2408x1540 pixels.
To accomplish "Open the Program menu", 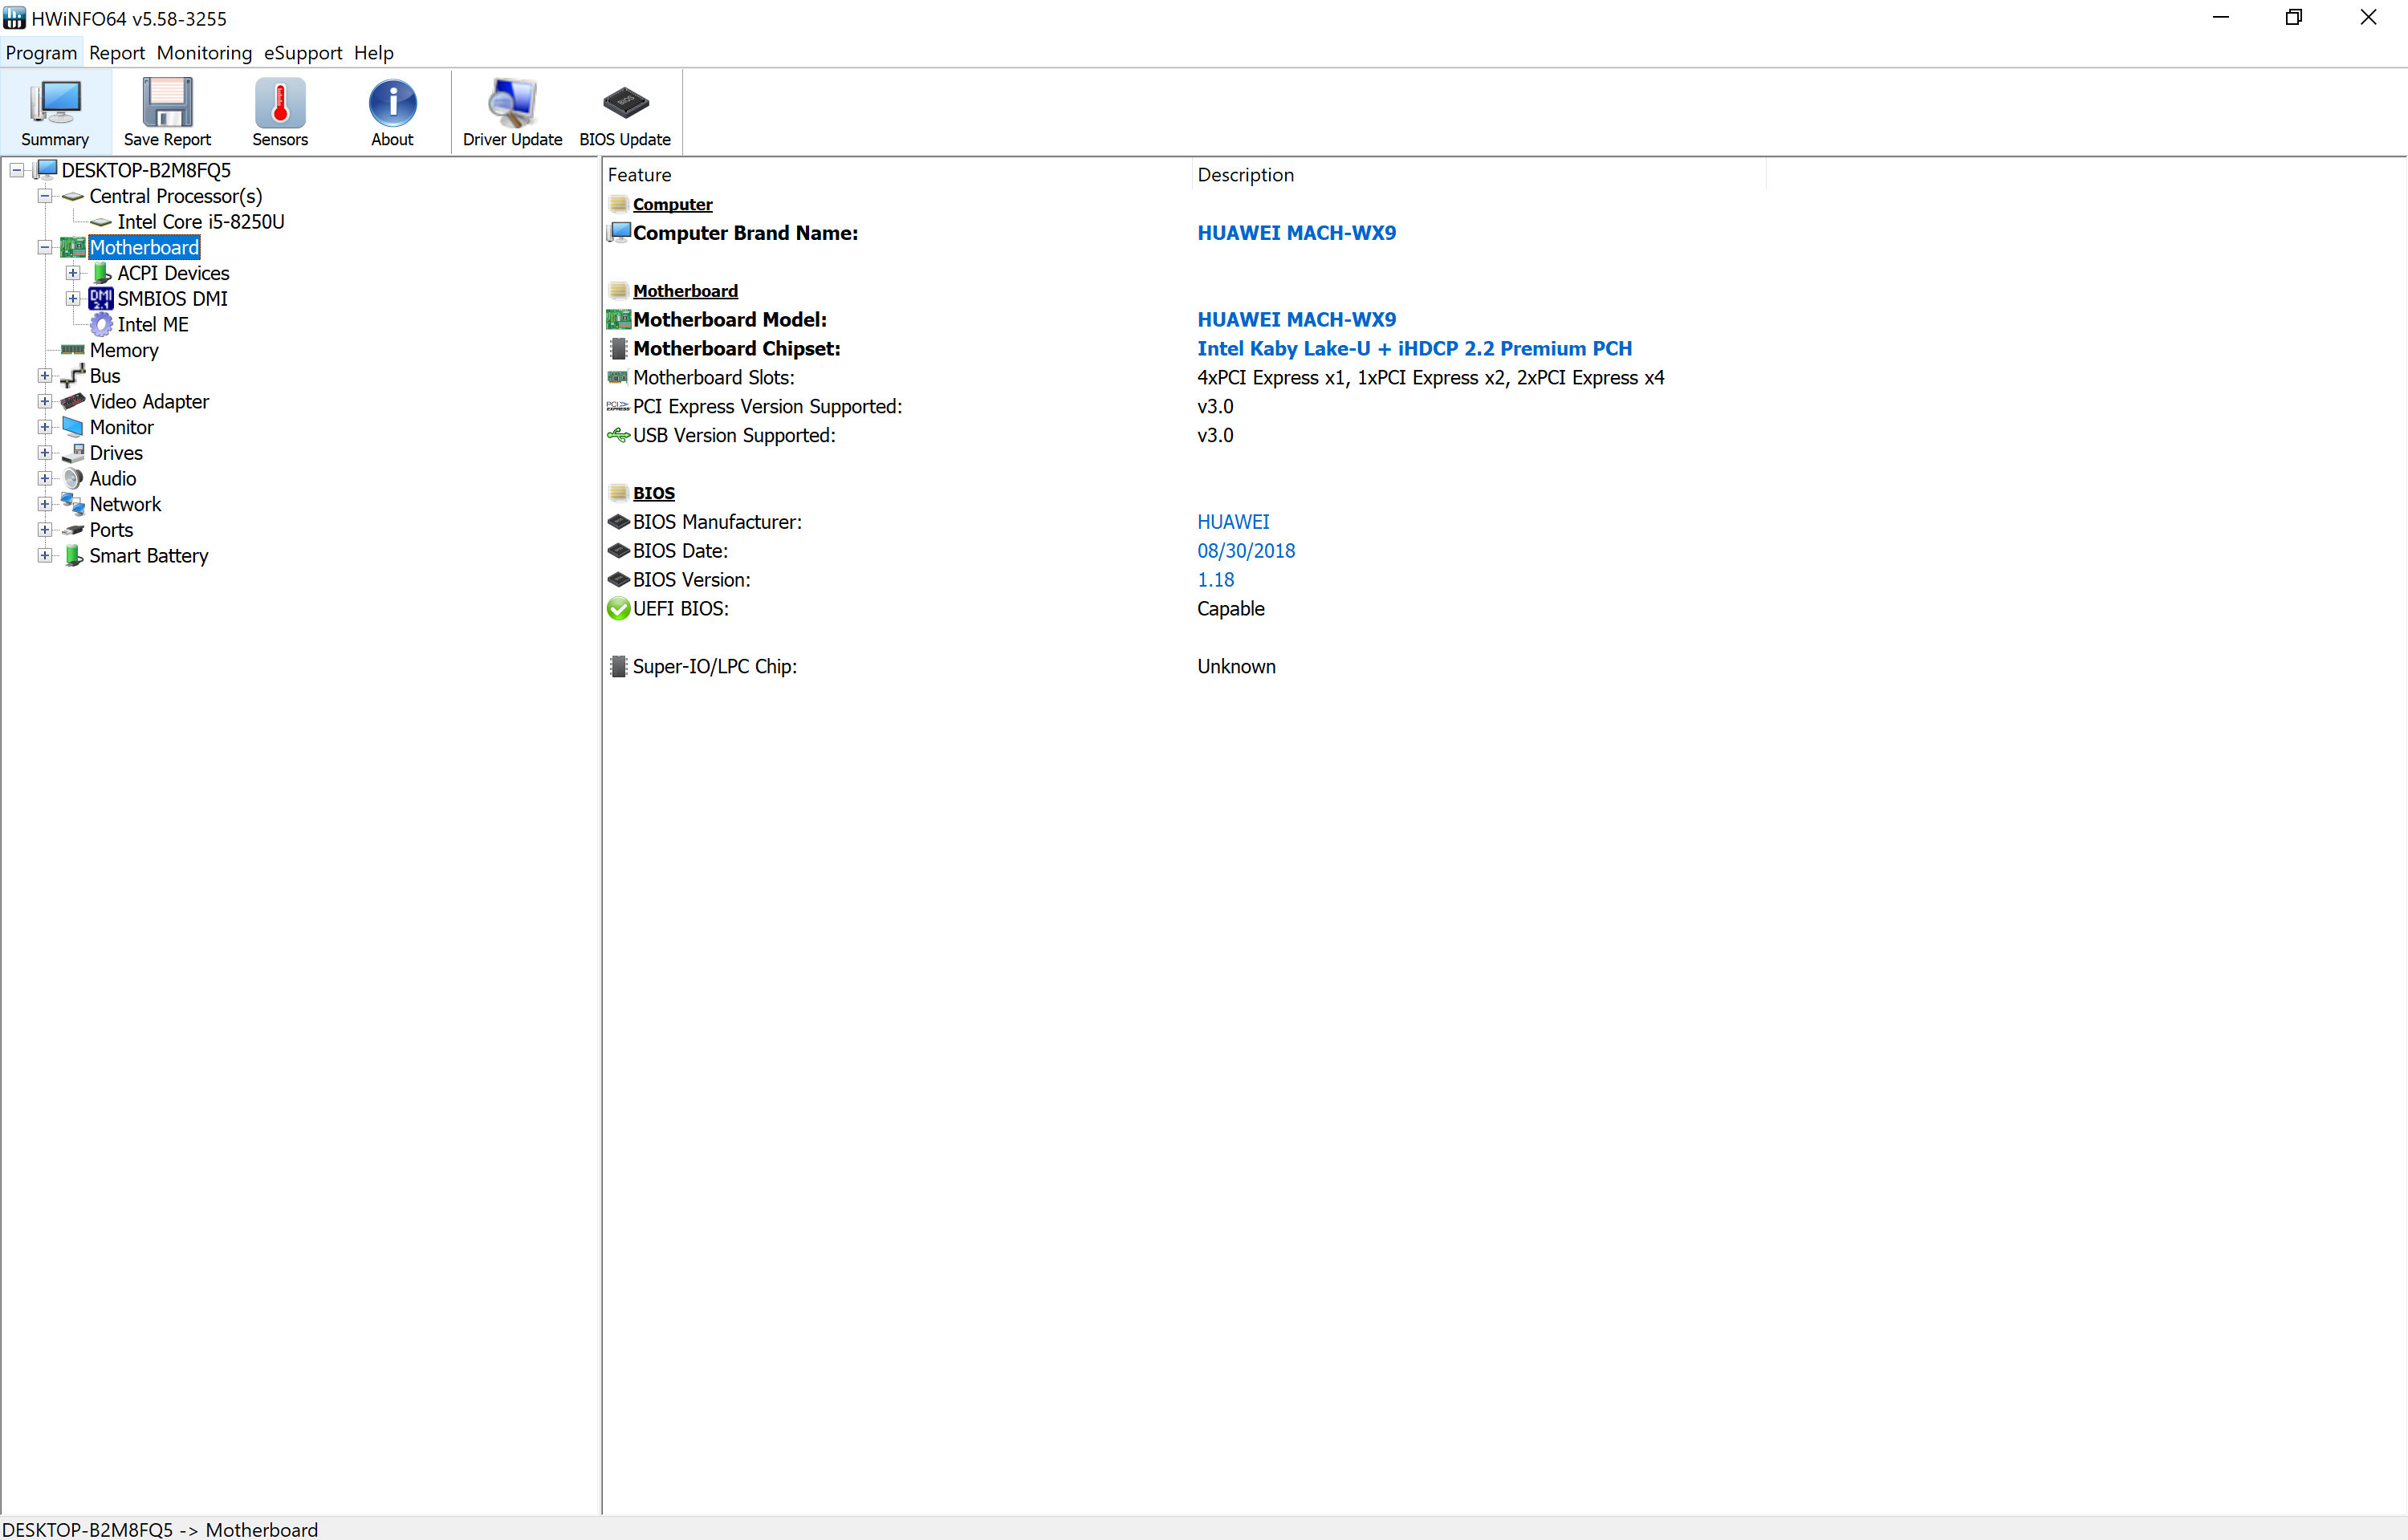I will [x=41, y=53].
